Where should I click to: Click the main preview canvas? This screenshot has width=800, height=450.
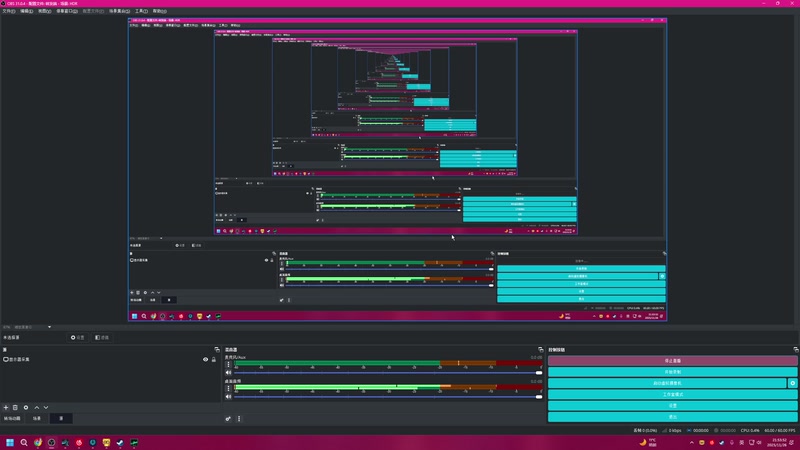397,170
